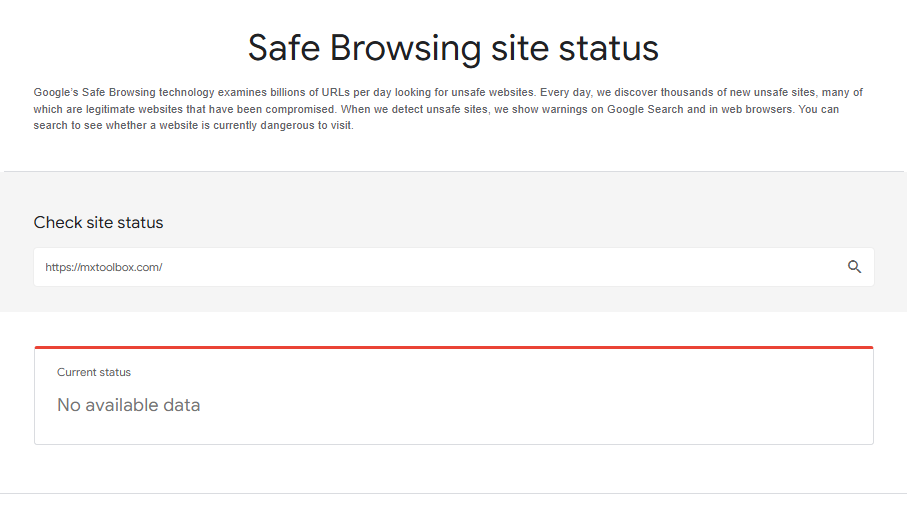
Task: Click the "Current status" label
Action: coord(94,372)
